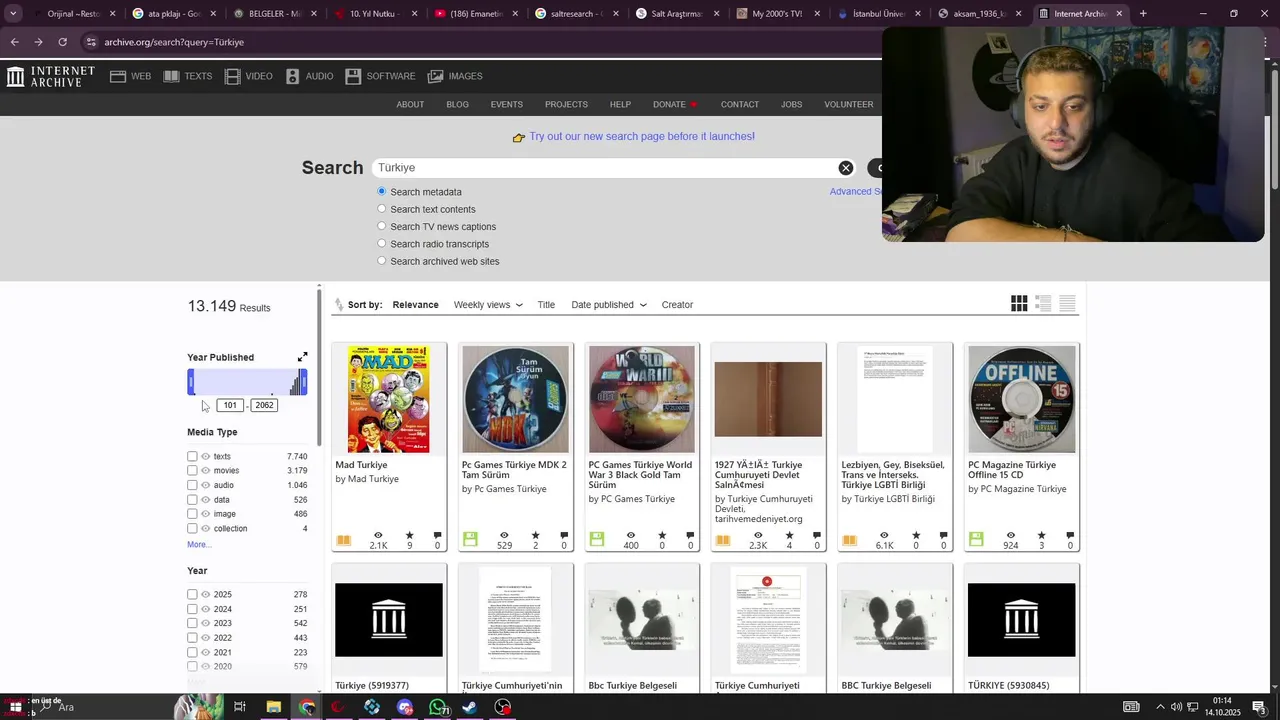Open the Weekly views sort dropdown
The height and width of the screenshot is (720, 1280).
tap(488, 305)
